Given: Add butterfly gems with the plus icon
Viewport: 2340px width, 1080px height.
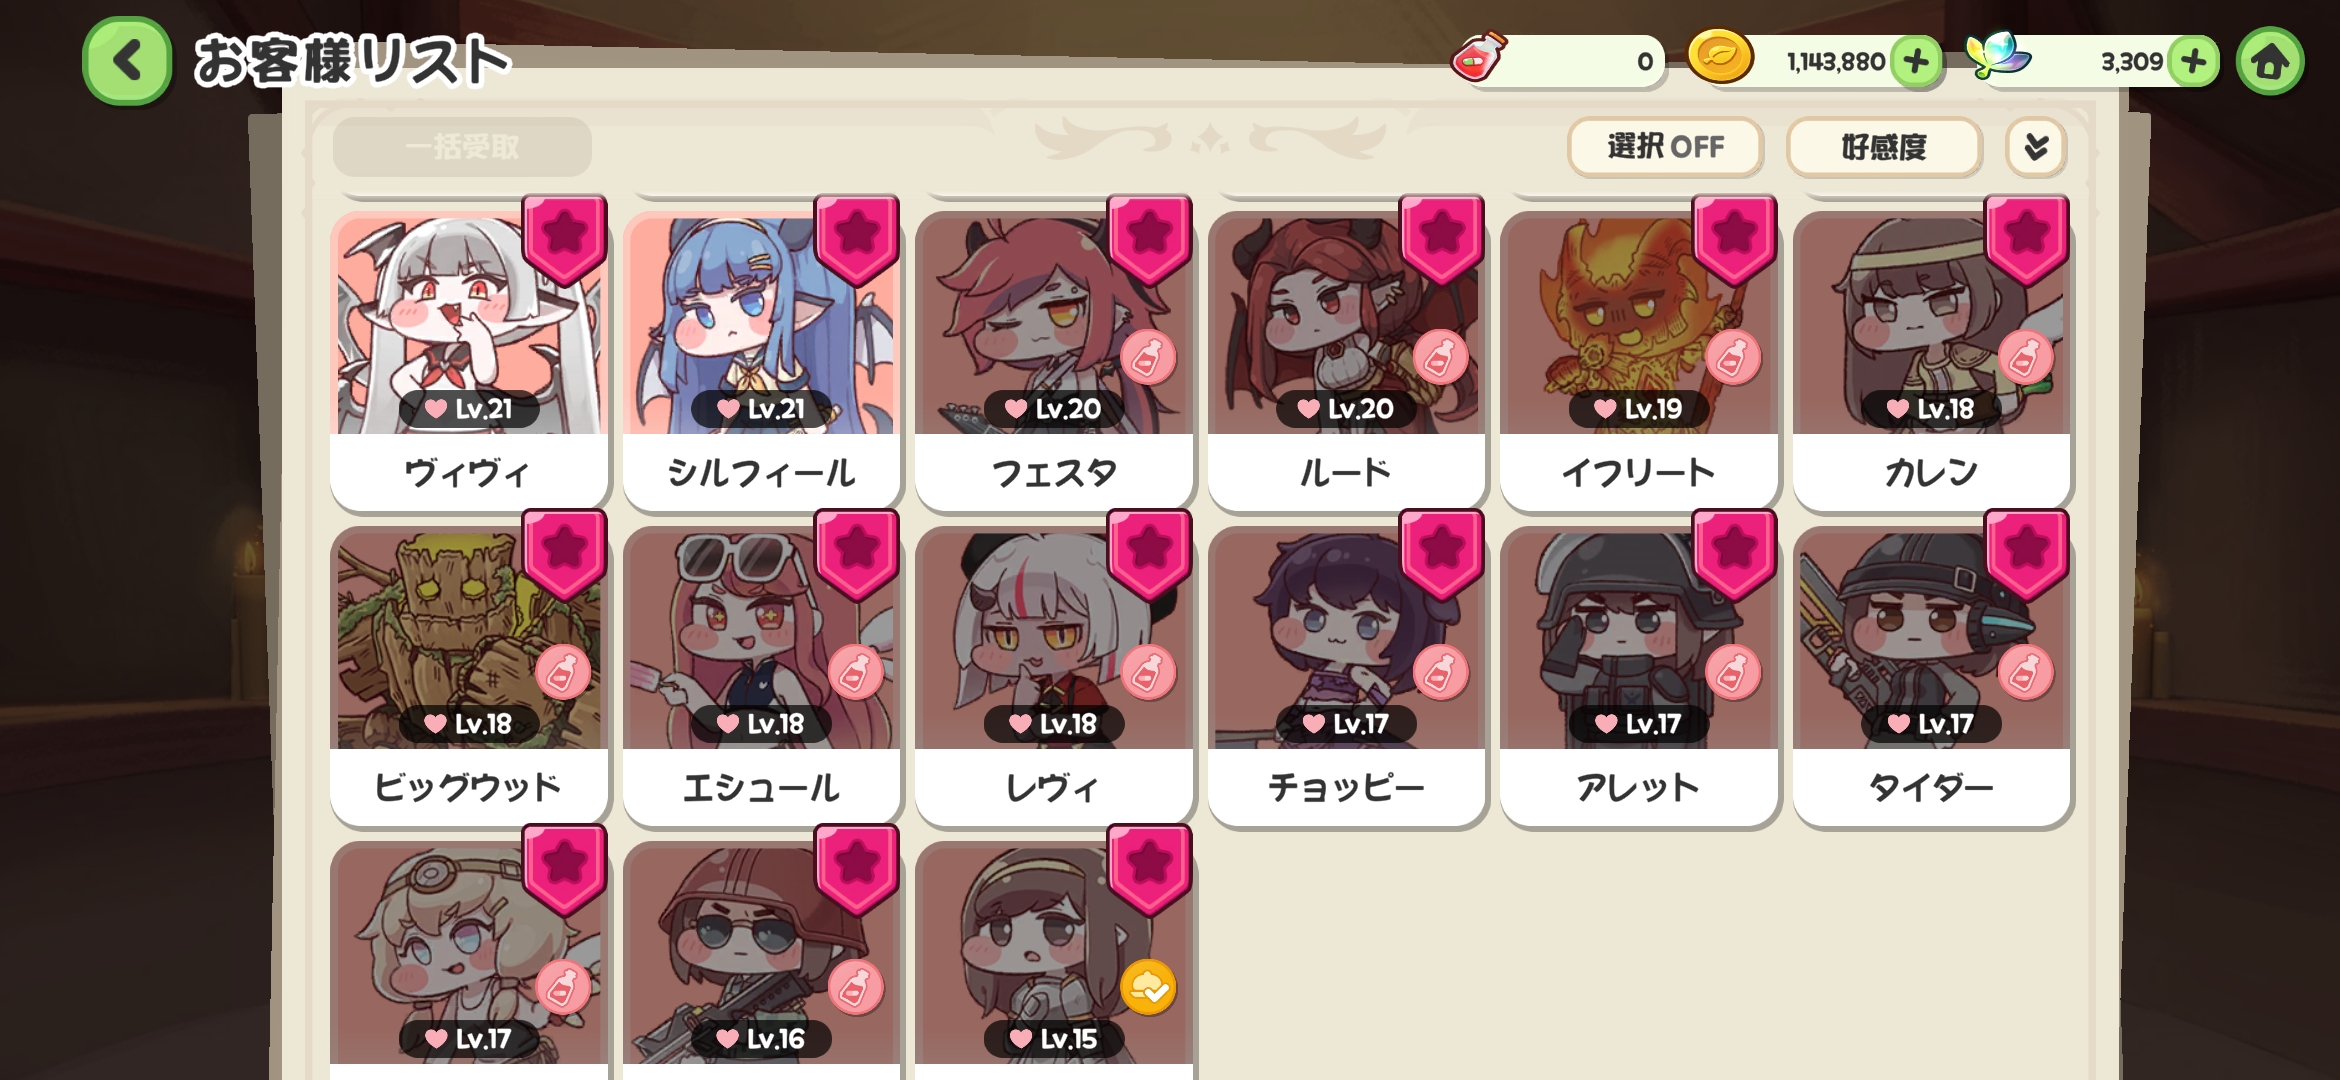Looking at the screenshot, I should click(x=2194, y=62).
